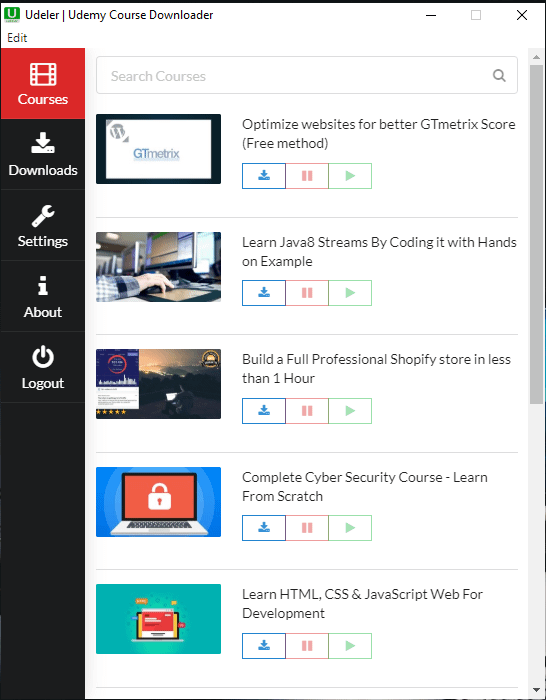Click the Shopify store course thumbnail
Screen dimensions: 546x700
coord(158,384)
